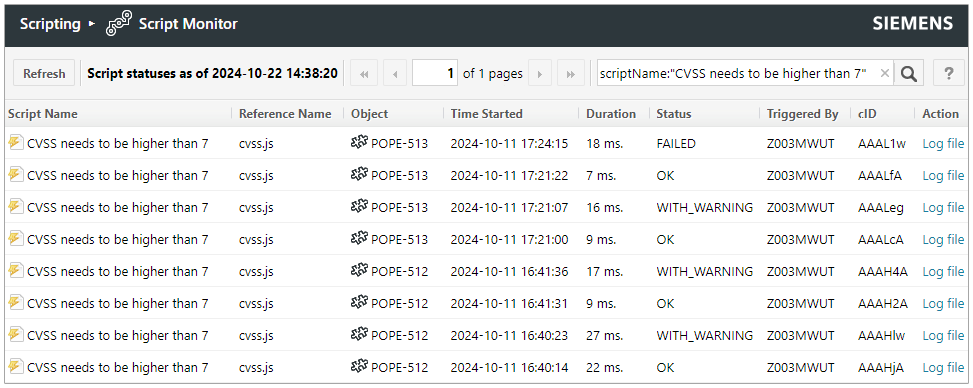Clear the search query X icon
The image size is (973, 388).
point(885,74)
